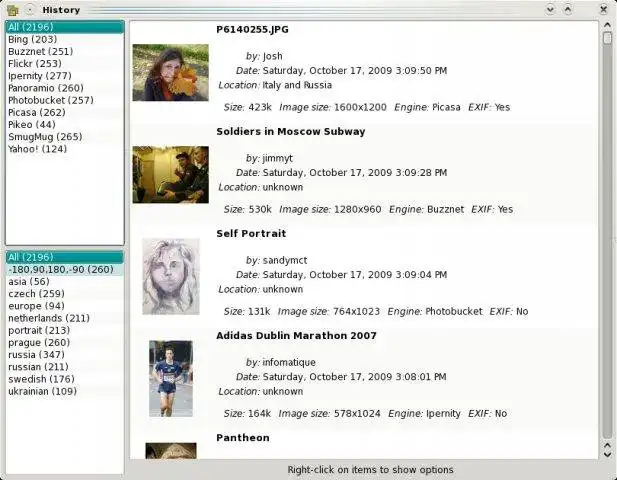Select the netherlands (211) tag
Viewport: 617px width, 480px height.
65,318
